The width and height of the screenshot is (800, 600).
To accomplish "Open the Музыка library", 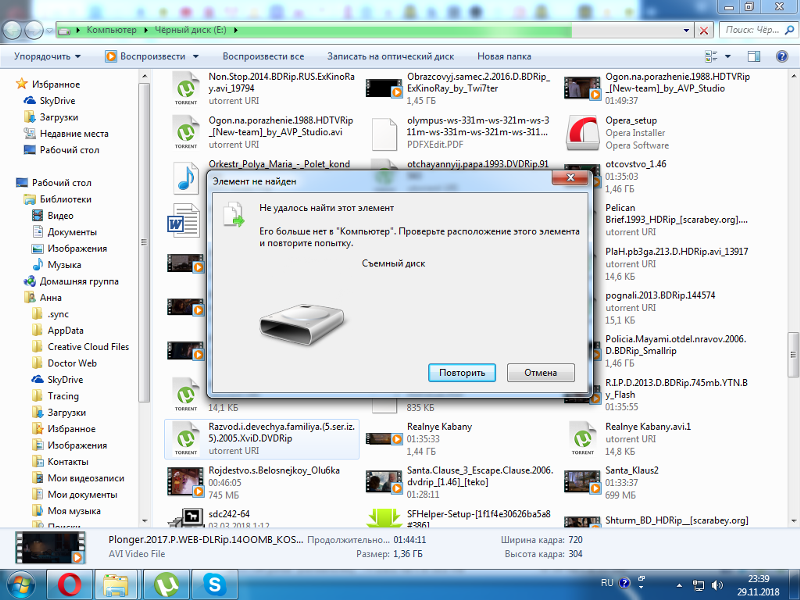I will coord(64,265).
